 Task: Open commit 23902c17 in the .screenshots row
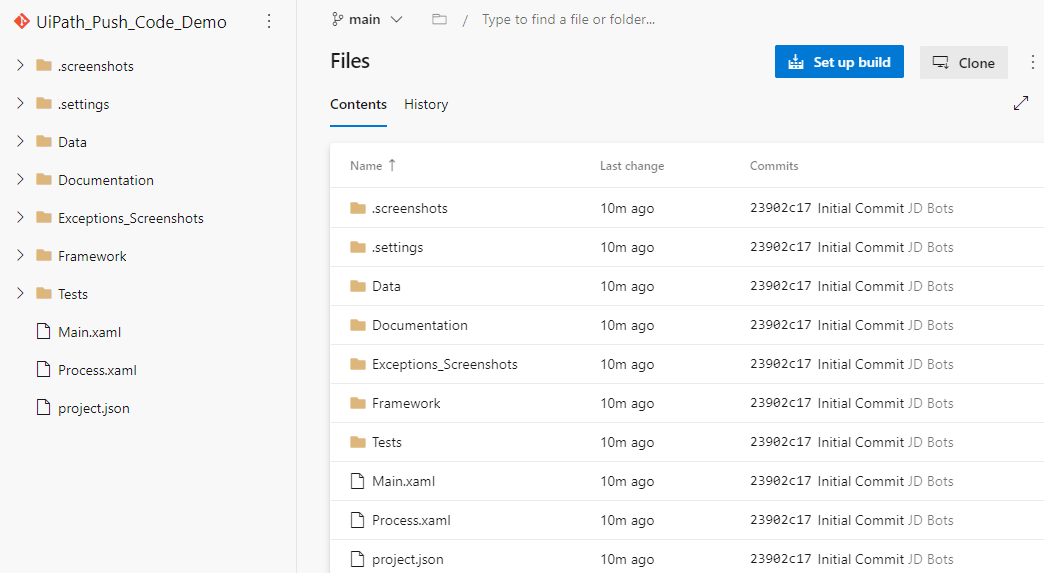coord(780,208)
